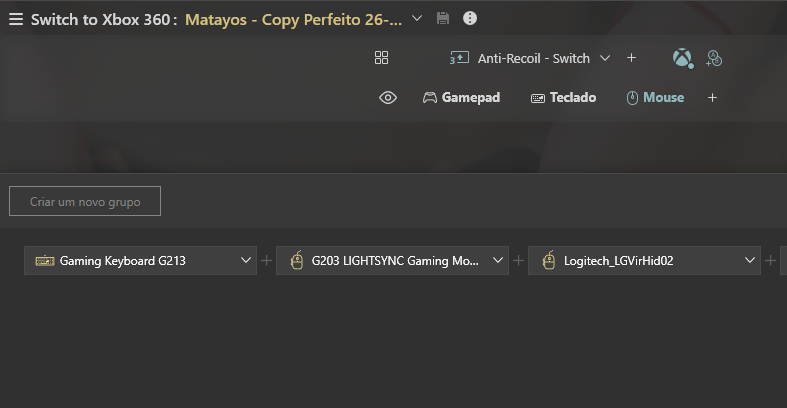
Task: Expand the Matayos config name dropdown
Action: coord(417,19)
